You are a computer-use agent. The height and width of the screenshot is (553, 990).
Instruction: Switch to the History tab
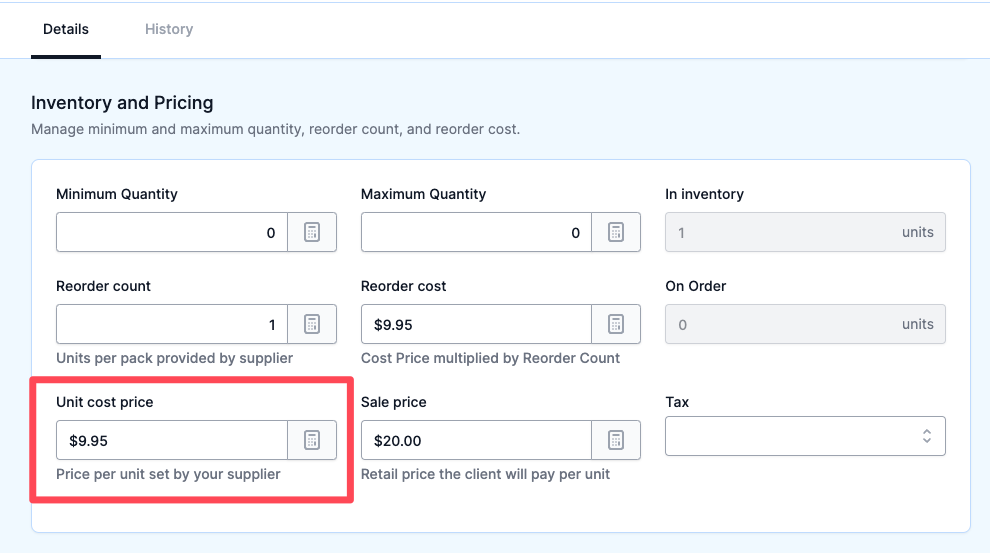(x=169, y=29)
